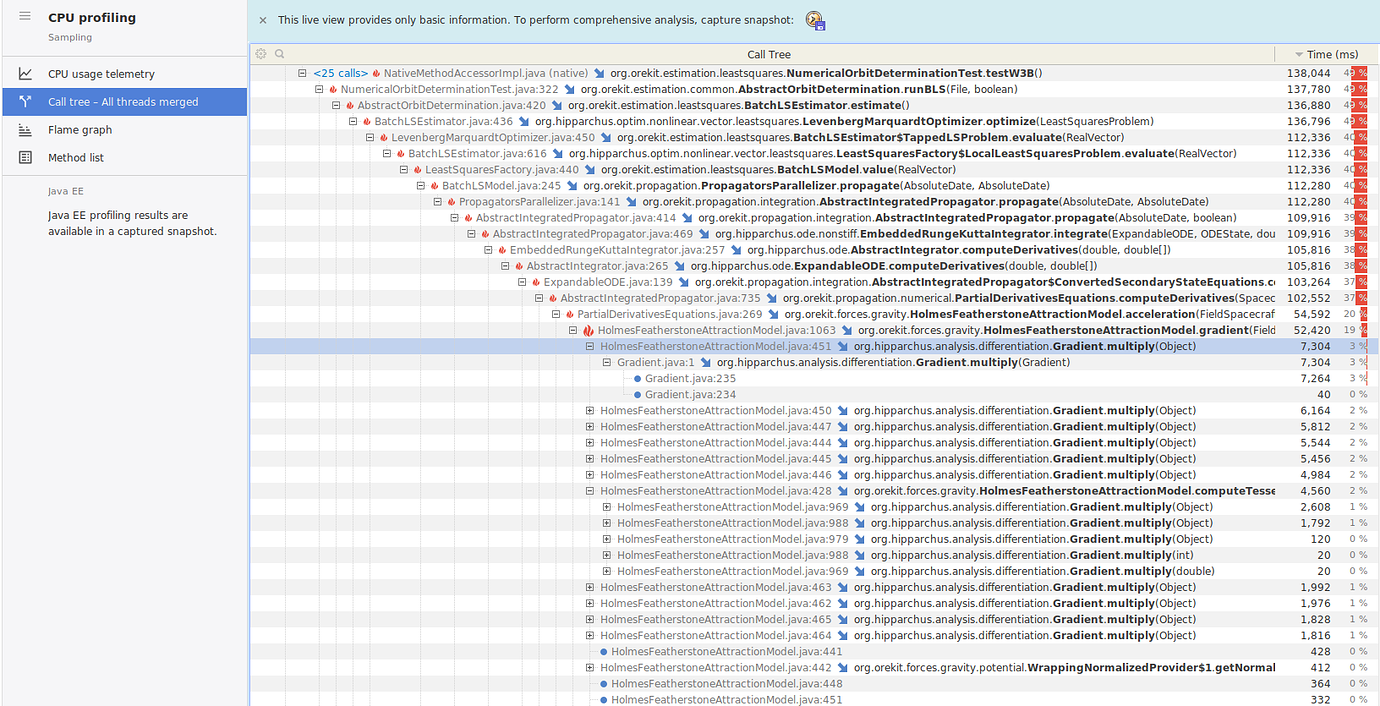Collapse the BatchLSModel.java:245 node
This screenshot has height=706, width=1380.
[x=421, y=185]
